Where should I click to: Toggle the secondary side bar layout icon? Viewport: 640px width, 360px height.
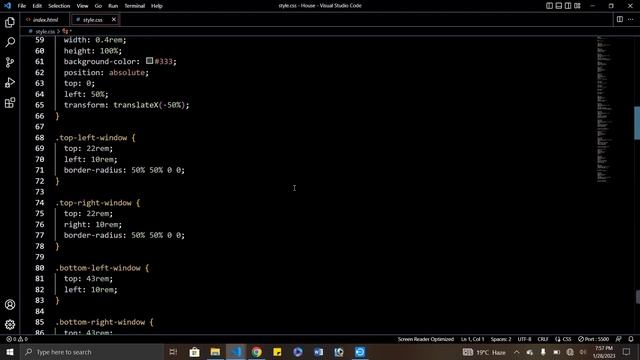click(568, 6)
